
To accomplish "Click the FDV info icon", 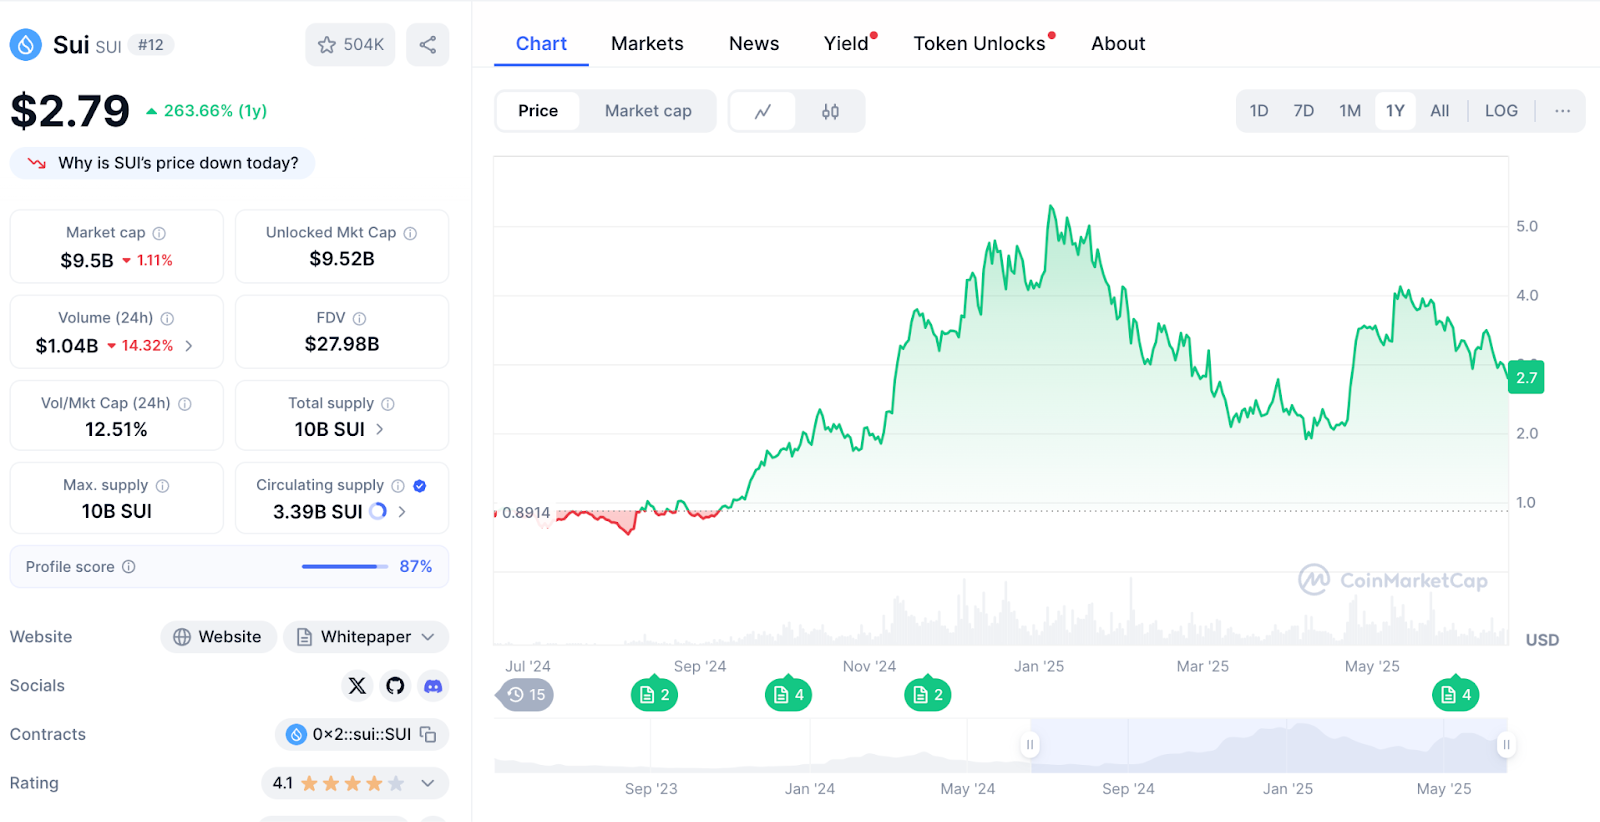I will pyautogui.click(x=359, y=318).
